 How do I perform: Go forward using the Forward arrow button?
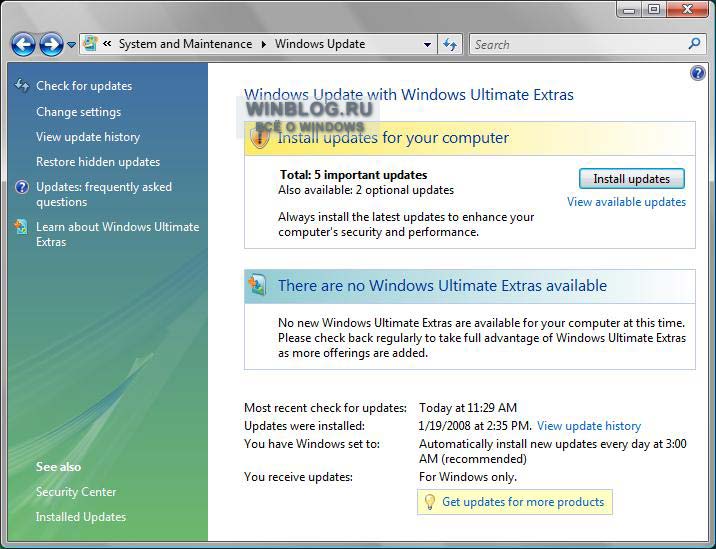[51, 44]
